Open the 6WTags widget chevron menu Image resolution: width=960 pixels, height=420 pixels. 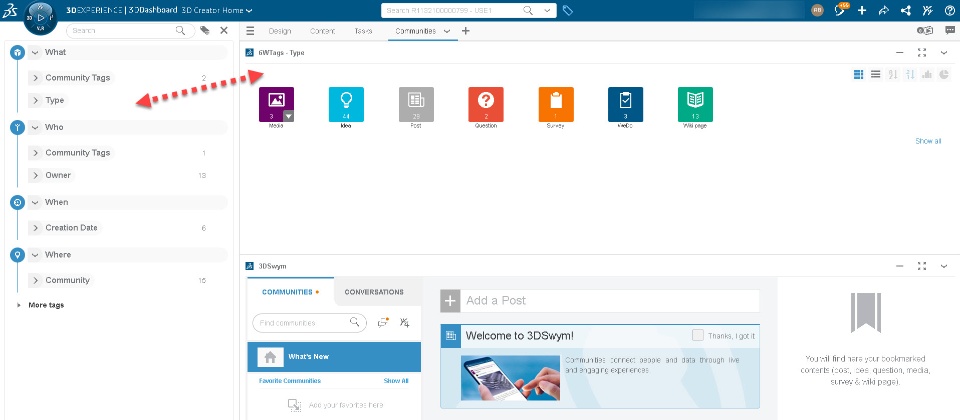[943, 53]
